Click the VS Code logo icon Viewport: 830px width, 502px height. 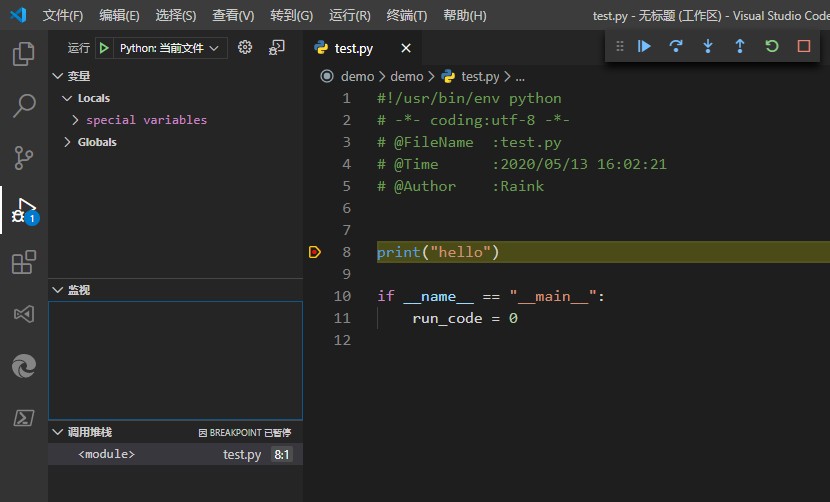pyautogui.click(x=19, y=15)
